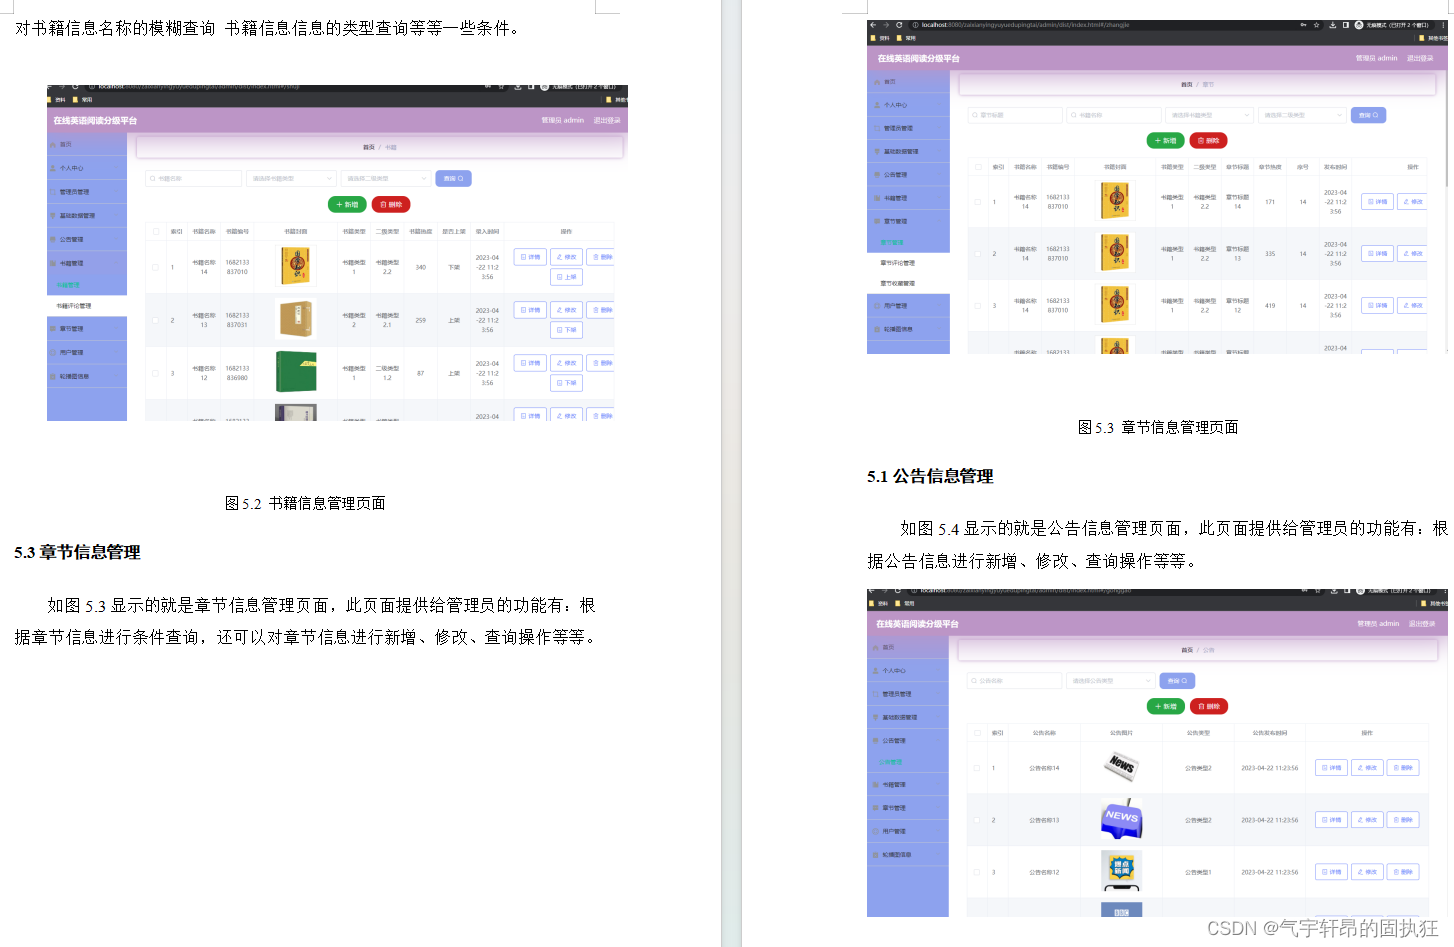Click 修改 button for 公告名称13 row
The width and height of the screenshot is (1454, 947).
1367,820
